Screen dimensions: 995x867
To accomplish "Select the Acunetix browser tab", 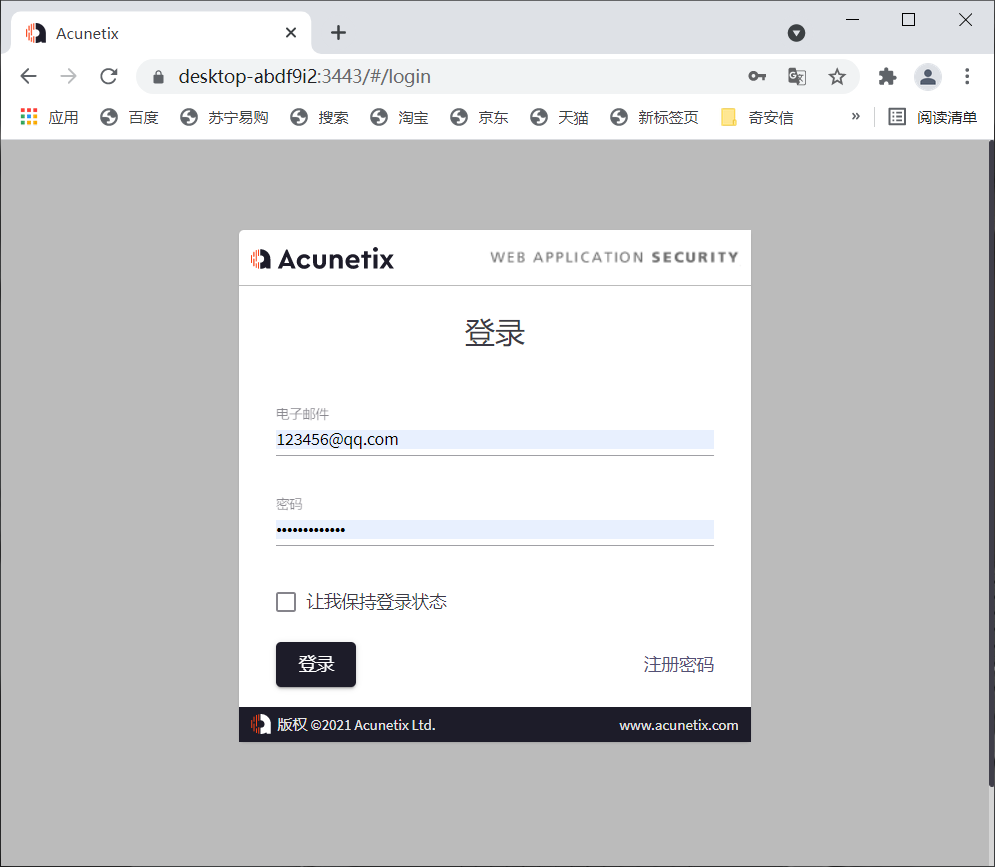I will pyautogui.click(x=159, y=33).
